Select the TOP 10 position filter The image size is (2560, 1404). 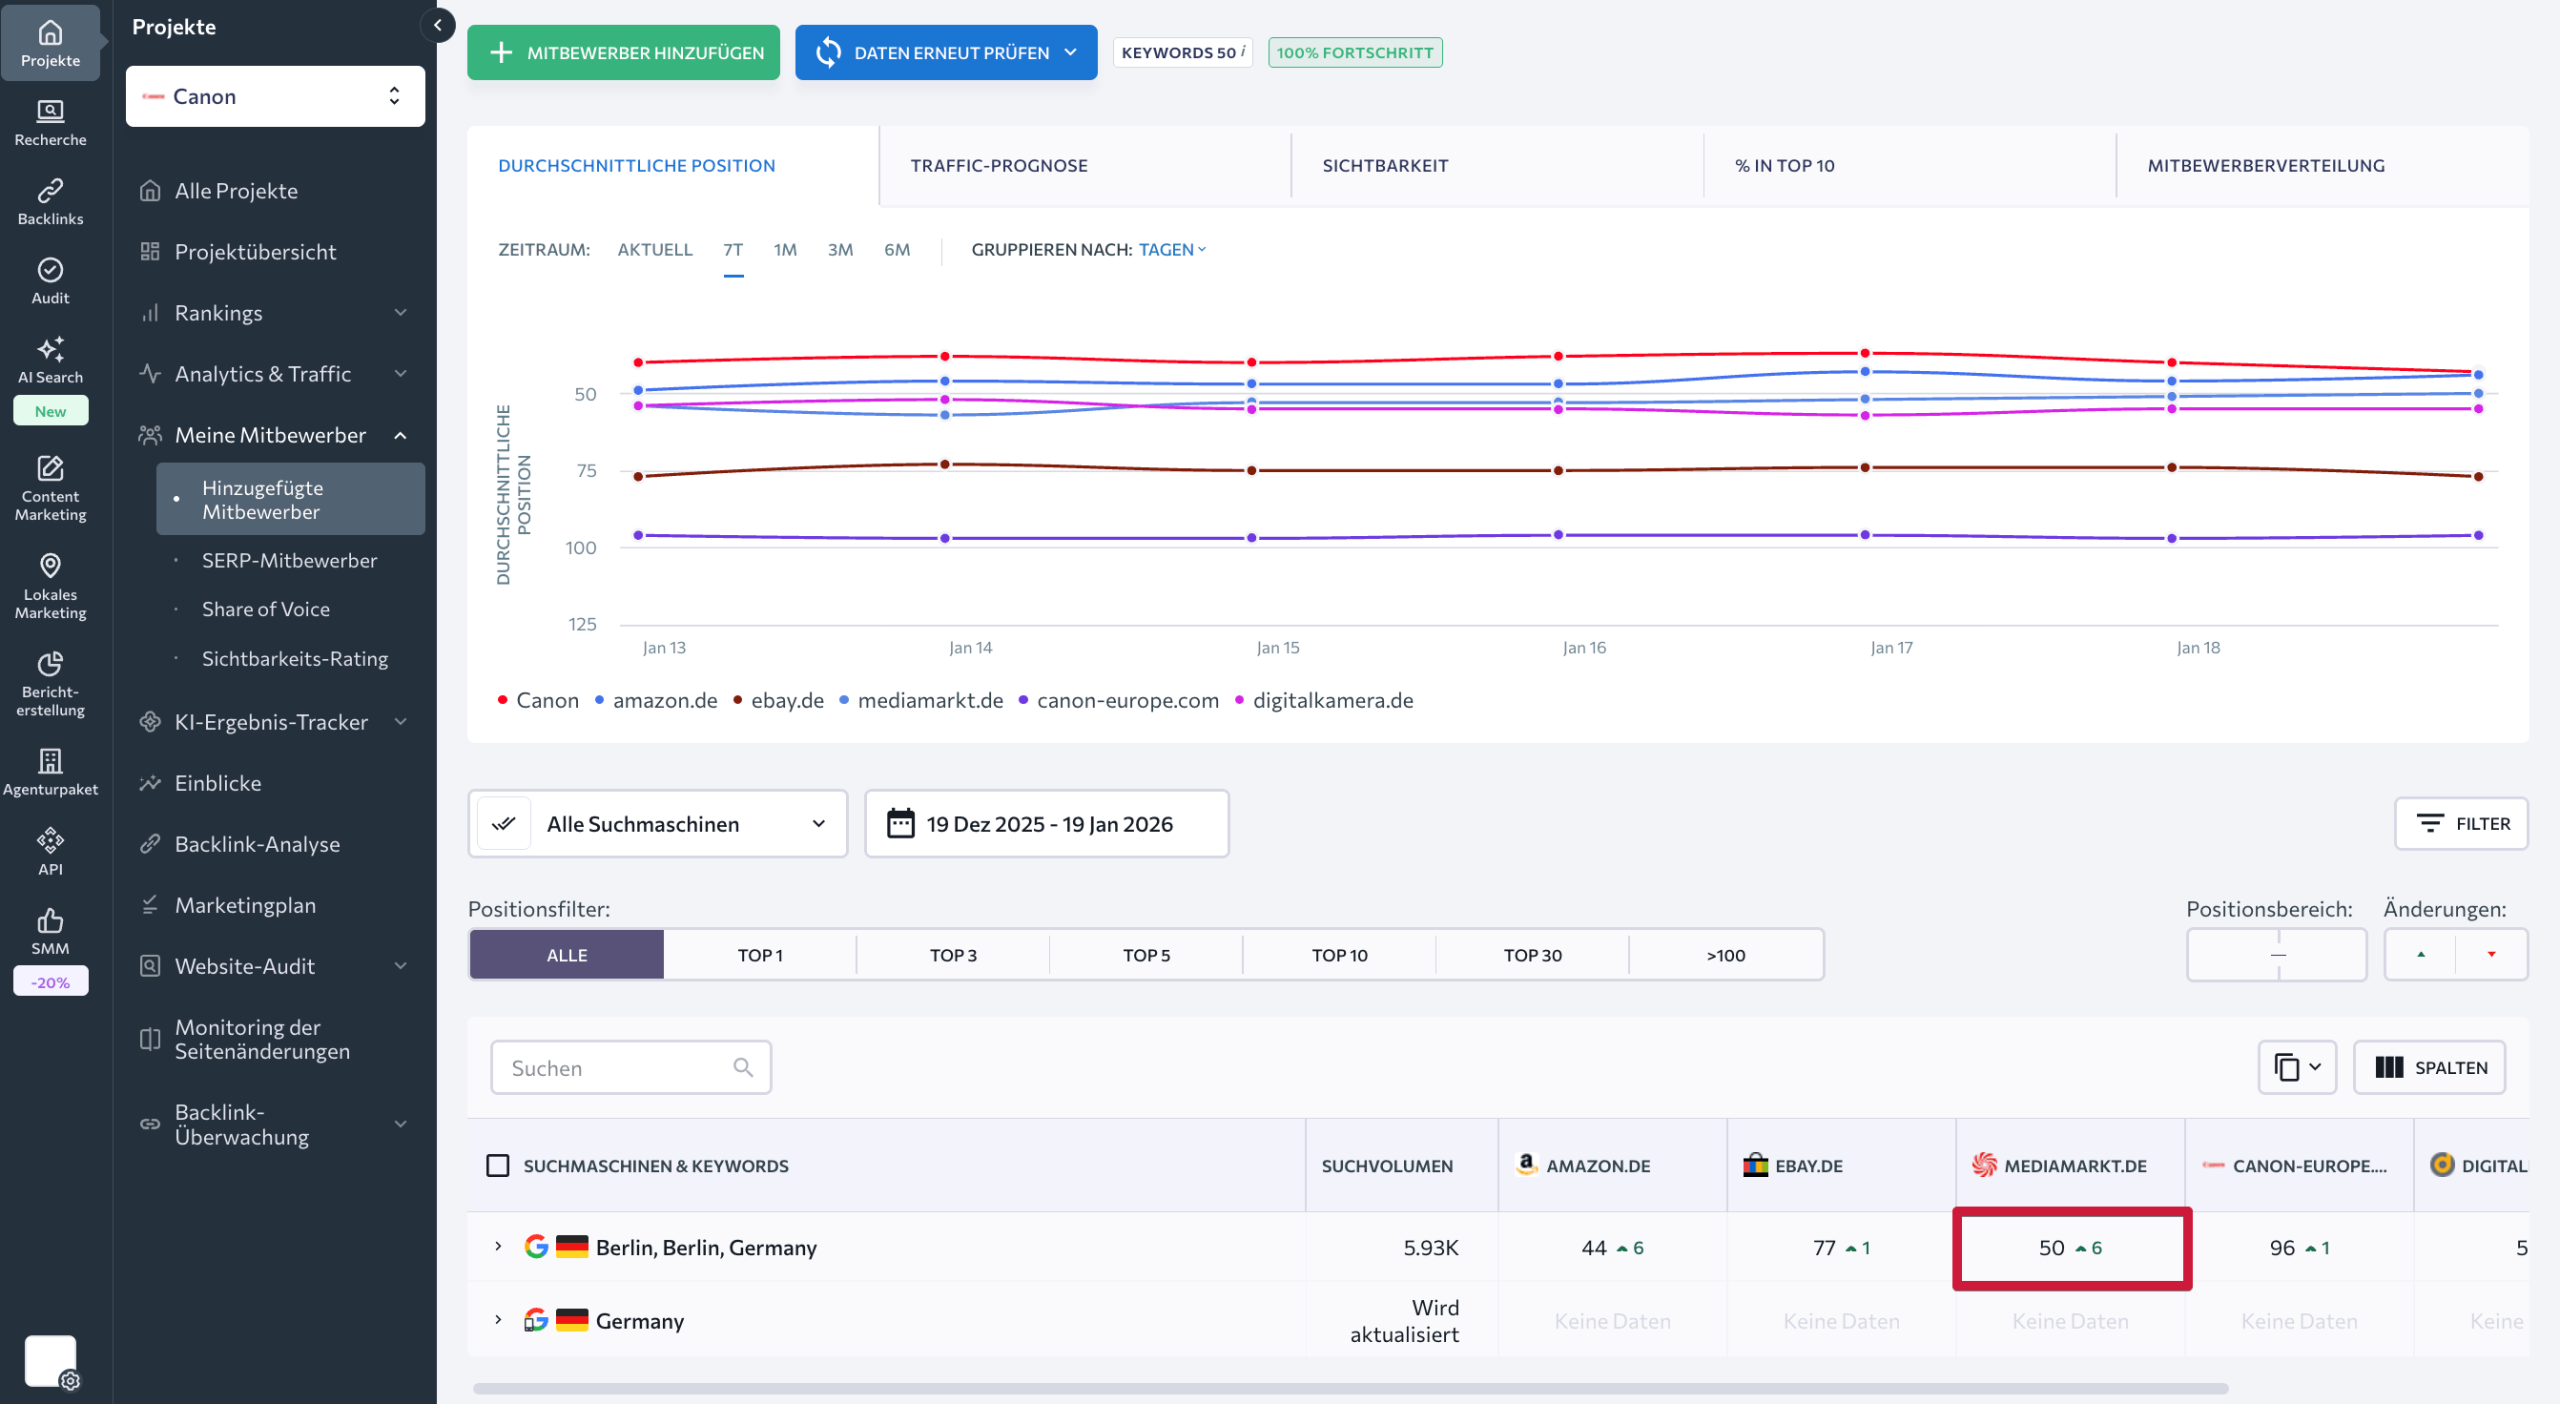pos(1339,955)
